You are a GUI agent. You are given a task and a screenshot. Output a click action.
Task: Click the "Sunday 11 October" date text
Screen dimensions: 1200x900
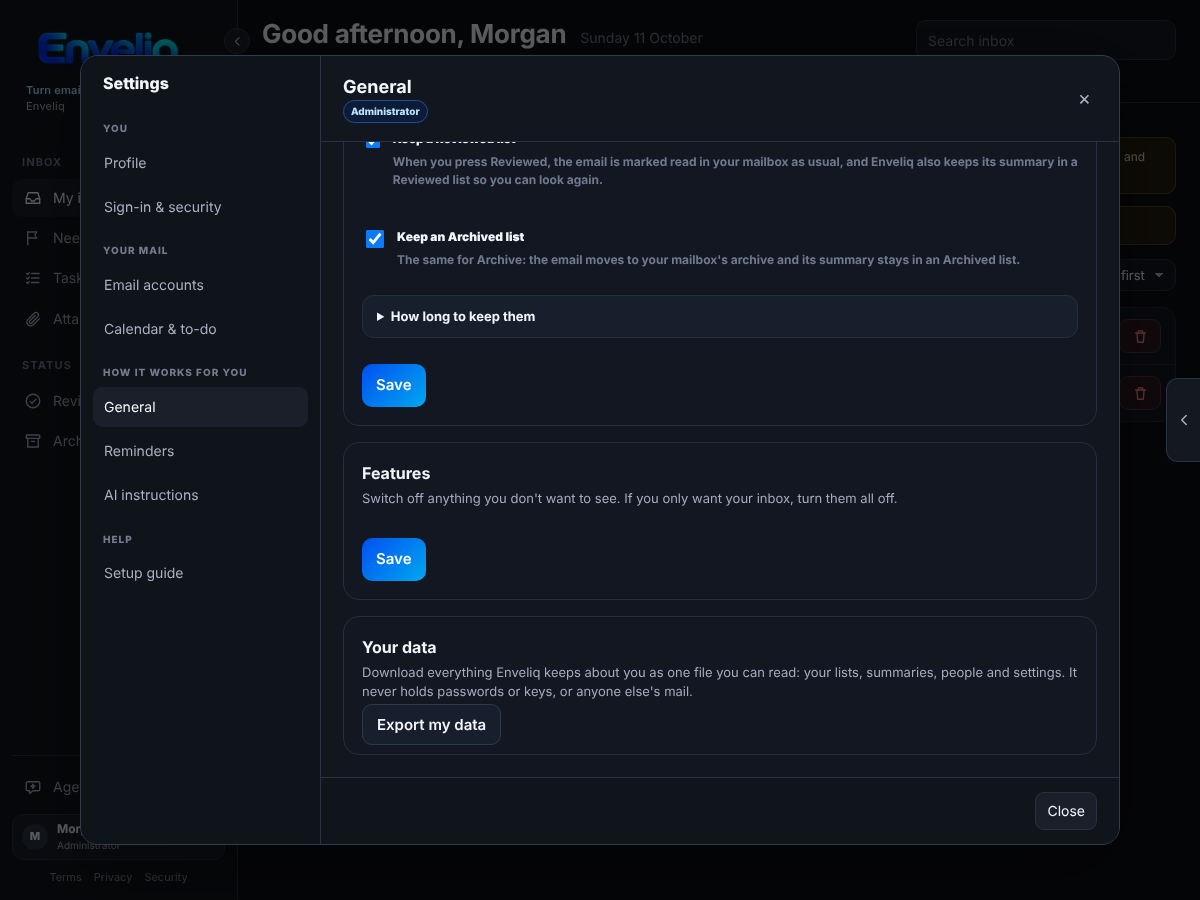point(641,38)
